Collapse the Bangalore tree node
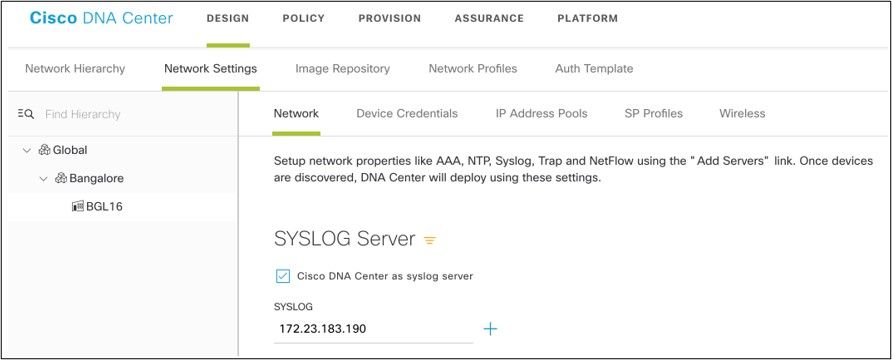Screen dimensions: 892x360 pyautogui.click(x=43, y=179)
